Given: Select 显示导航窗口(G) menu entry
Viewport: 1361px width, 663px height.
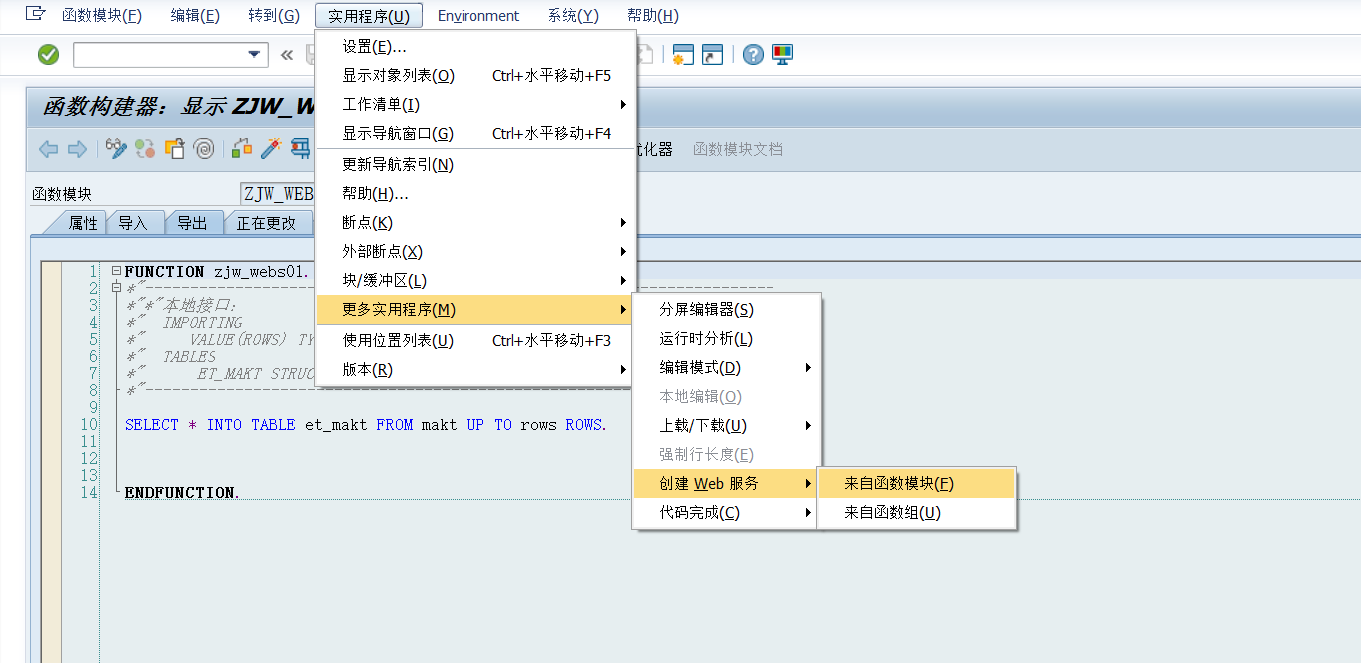Looking at the screenshot, I should point(475,134).
